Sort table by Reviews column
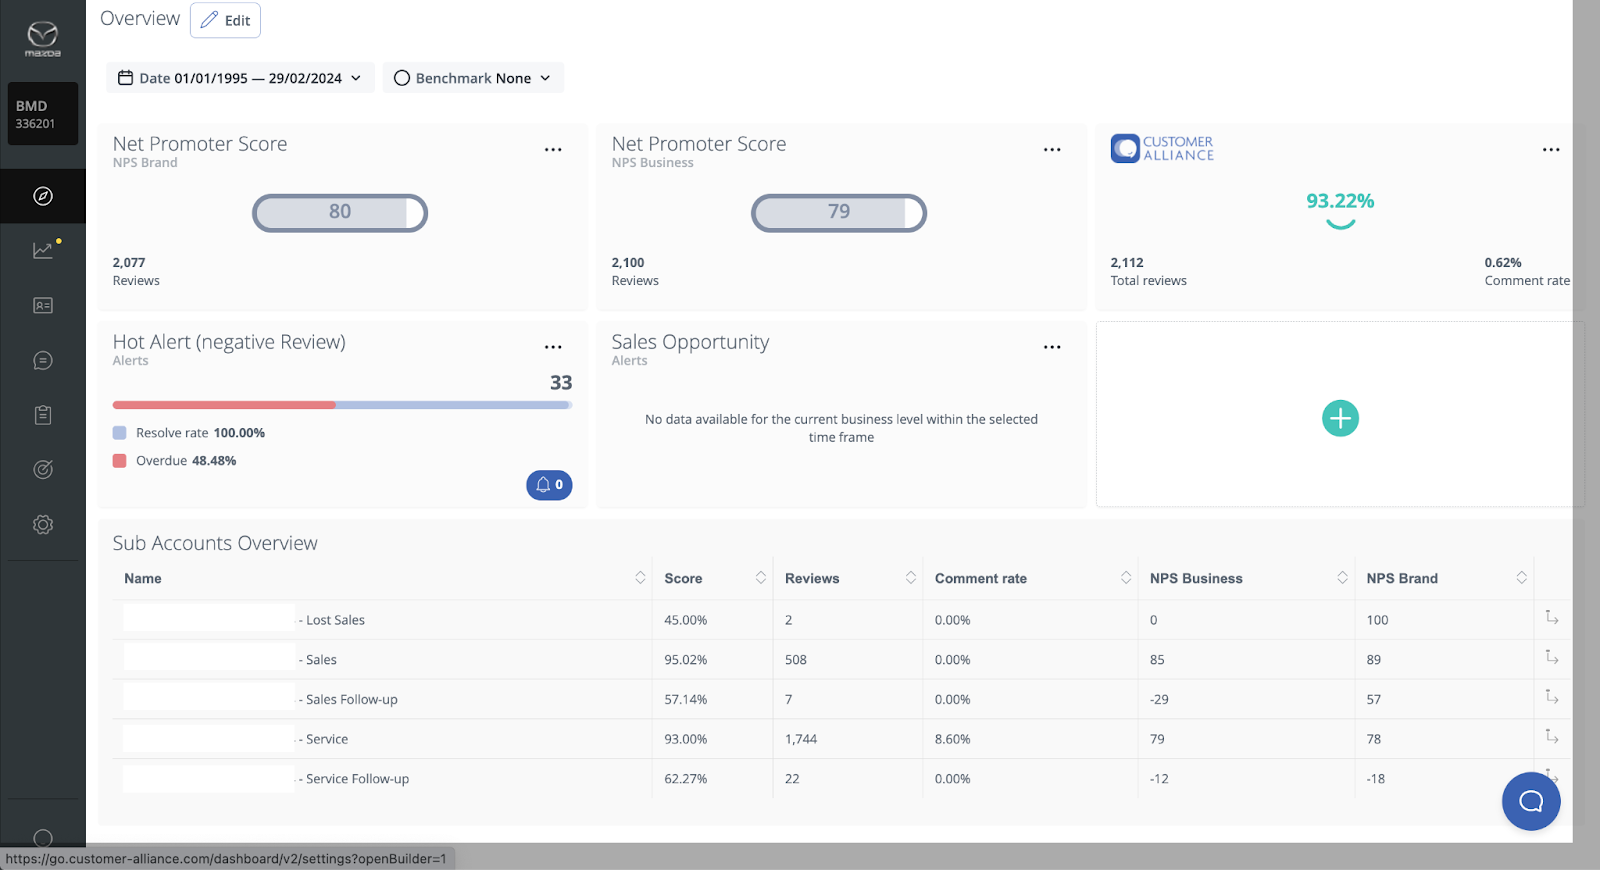This screenshot has height=870, width=1600. 911,578
